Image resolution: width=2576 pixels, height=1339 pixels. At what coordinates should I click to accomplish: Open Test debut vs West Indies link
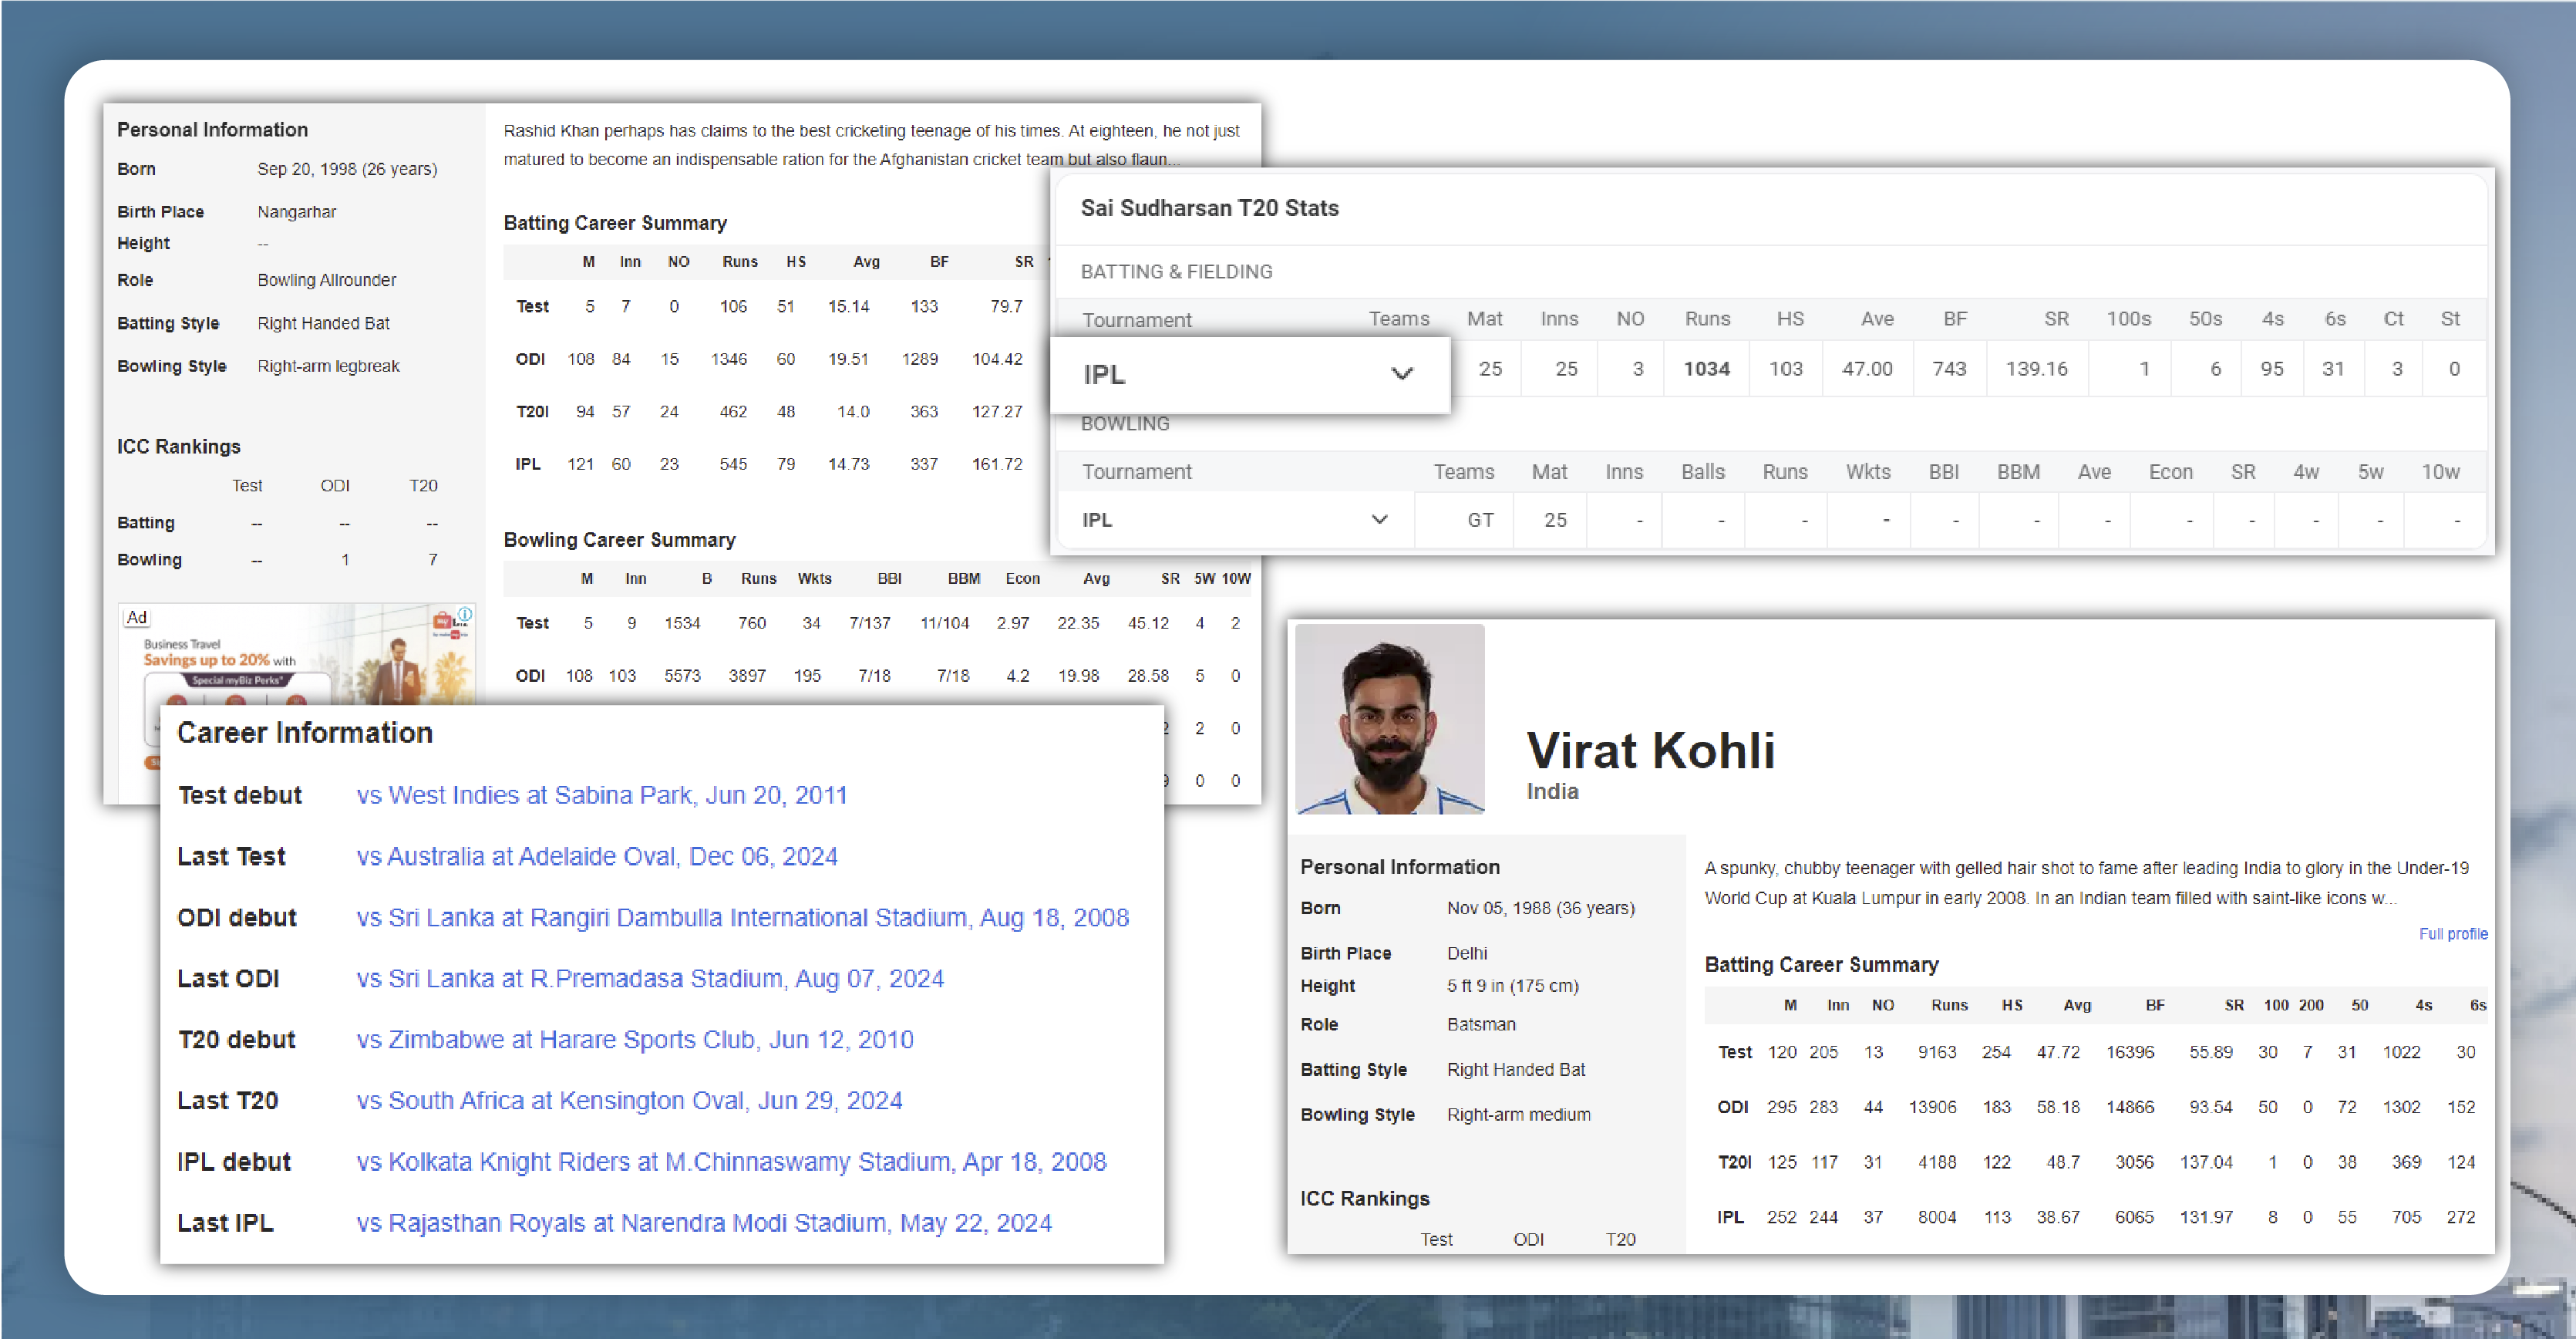(602, 795)
